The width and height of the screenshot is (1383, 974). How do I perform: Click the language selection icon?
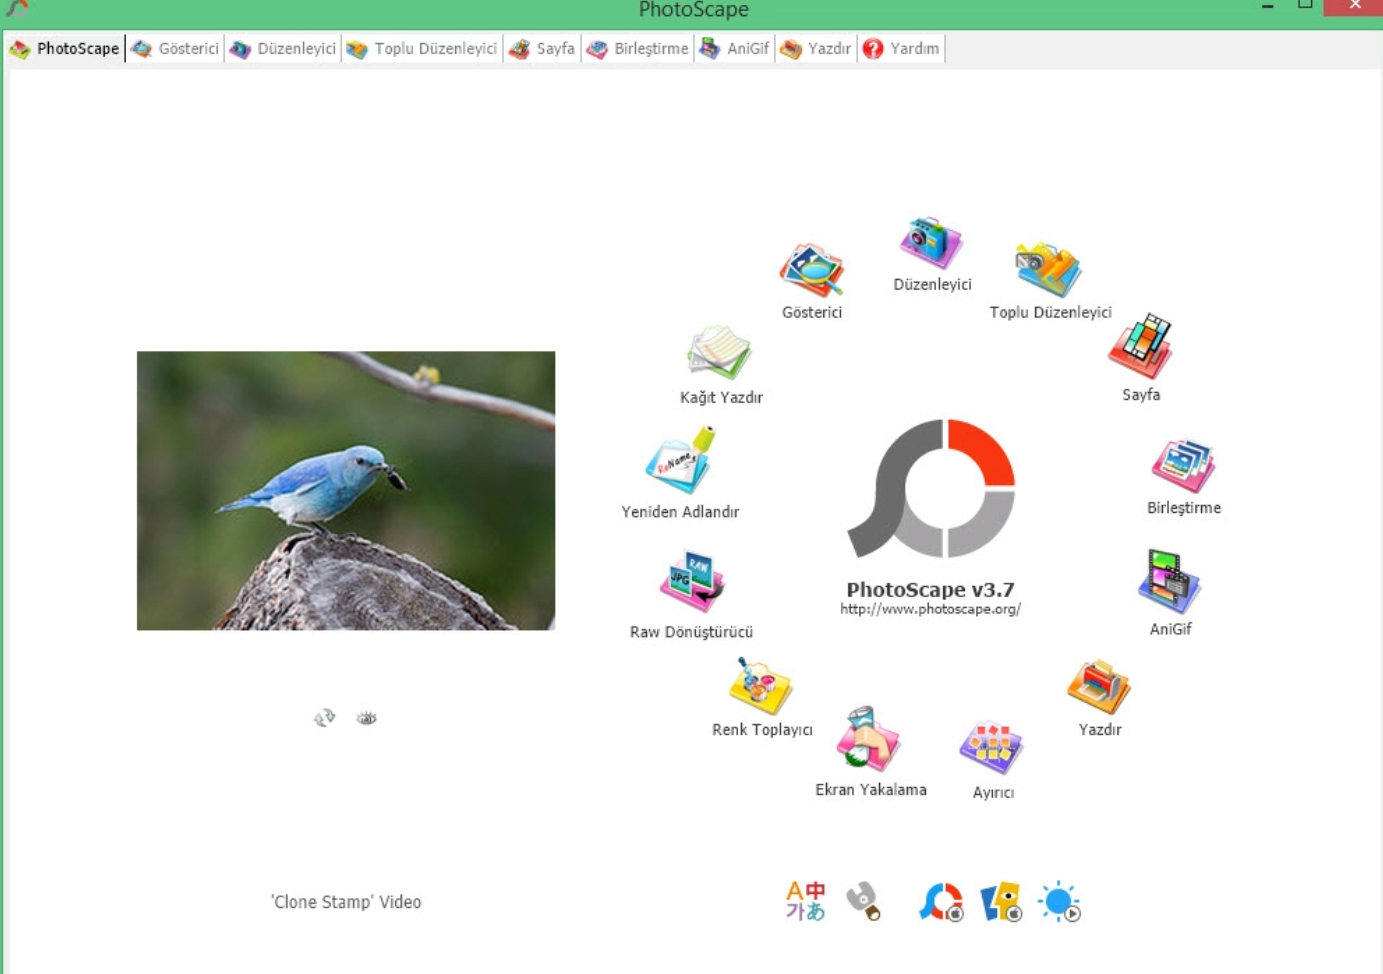click(x=805, y=901)
